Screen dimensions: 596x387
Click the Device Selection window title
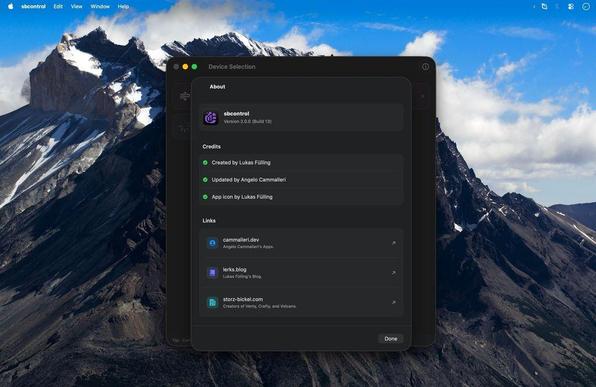232,67
